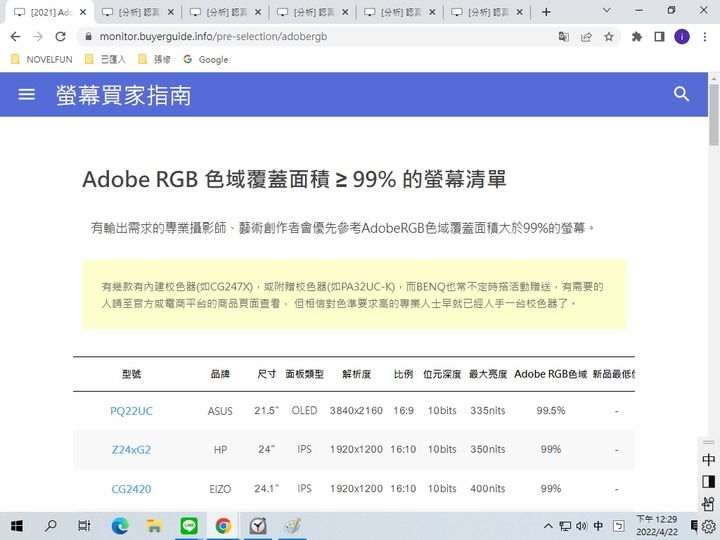Reload the current page
The width and height of the screenshot is (720, 540).
click(60, 37)
